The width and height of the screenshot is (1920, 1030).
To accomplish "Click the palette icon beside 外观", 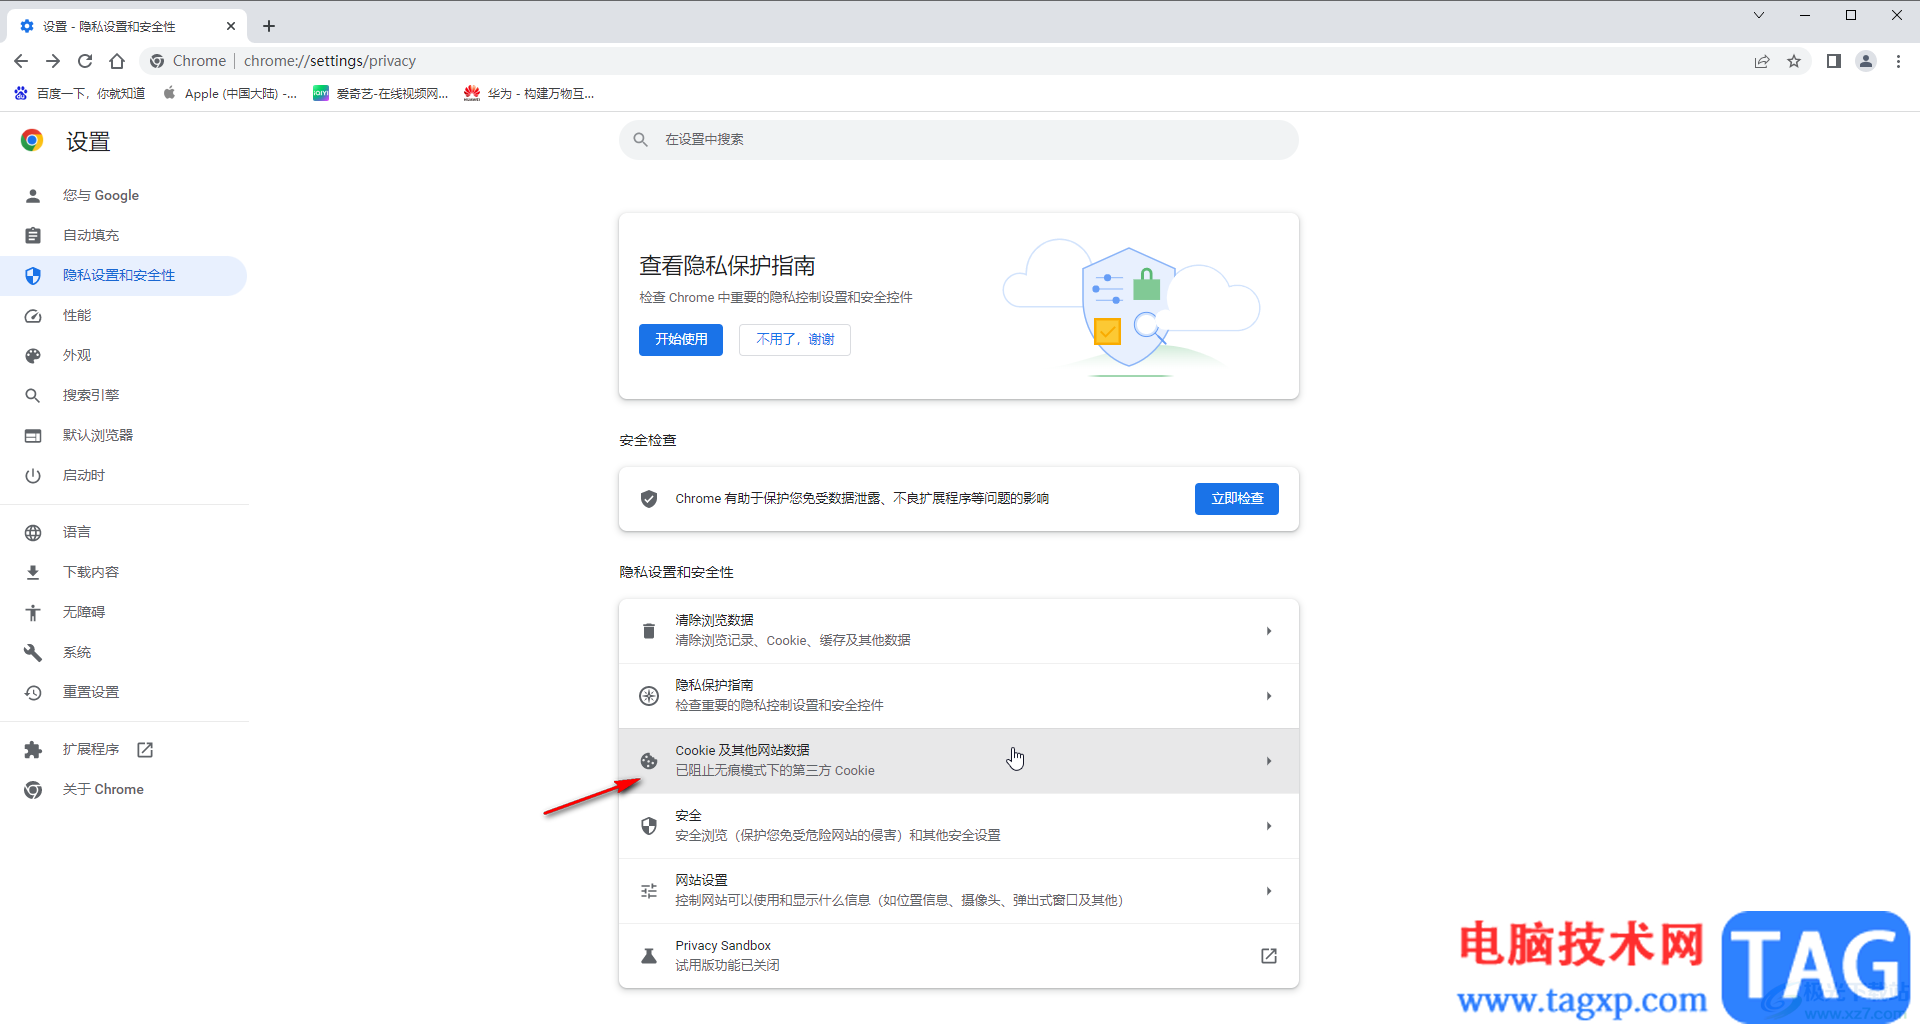I will [x=33, y=355].
